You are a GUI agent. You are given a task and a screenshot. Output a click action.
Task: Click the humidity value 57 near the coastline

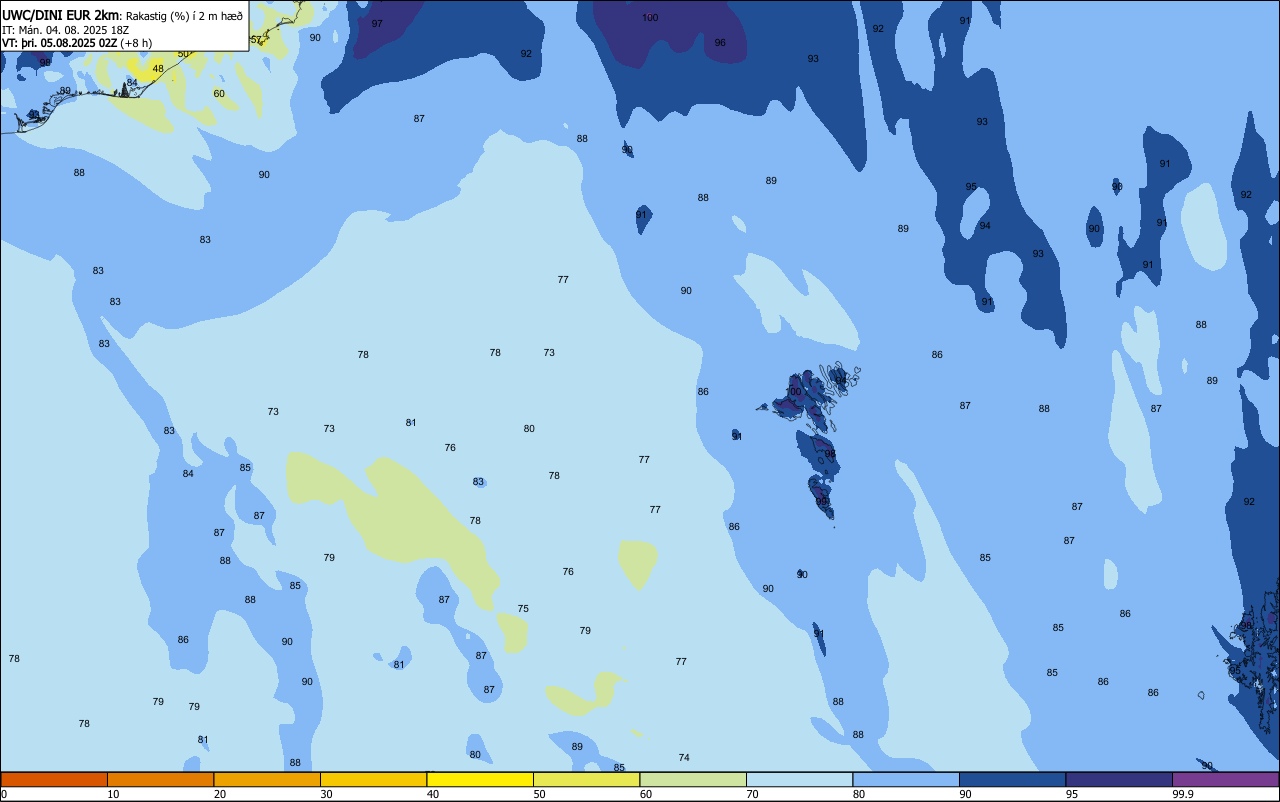(x=256, y=40)
